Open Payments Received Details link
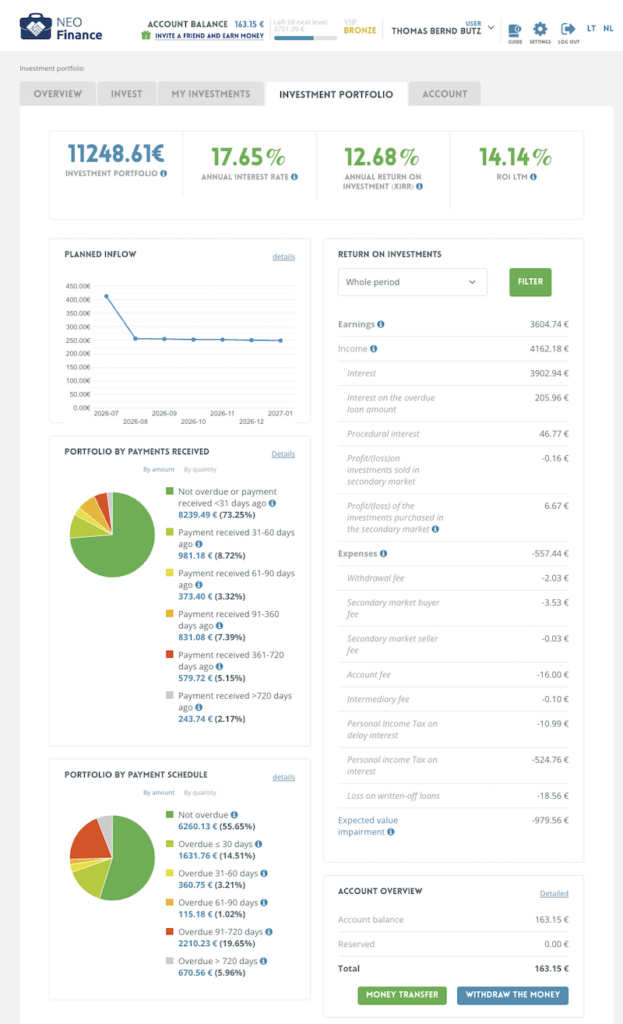Viewport: 623px width, 1024px height. point(283,455)
